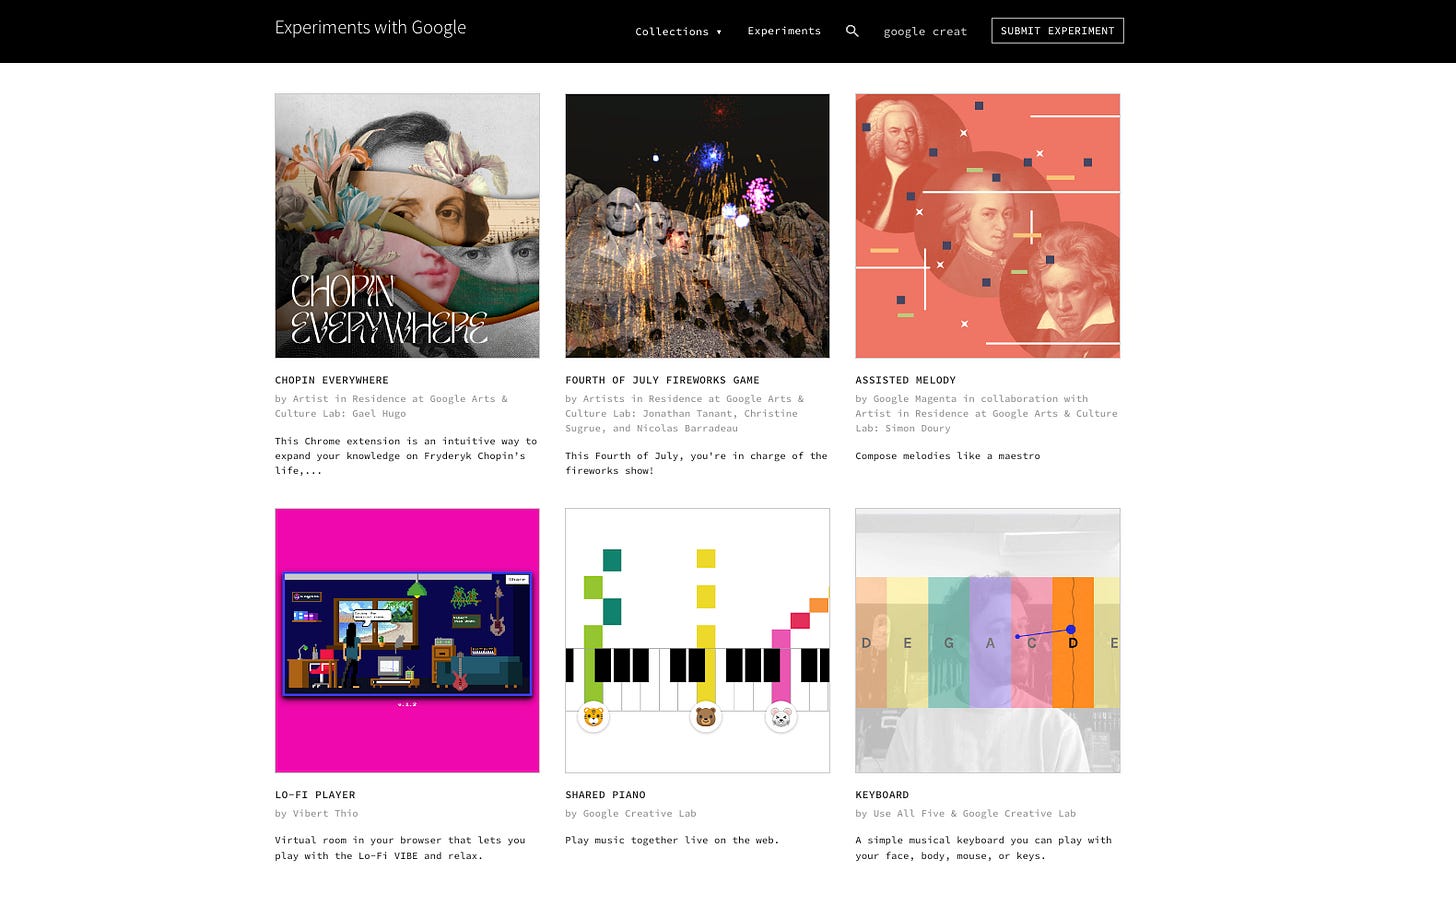Open the Experiments with Google home logo
The image size is (1456, 909).
(x=370, y=27)
